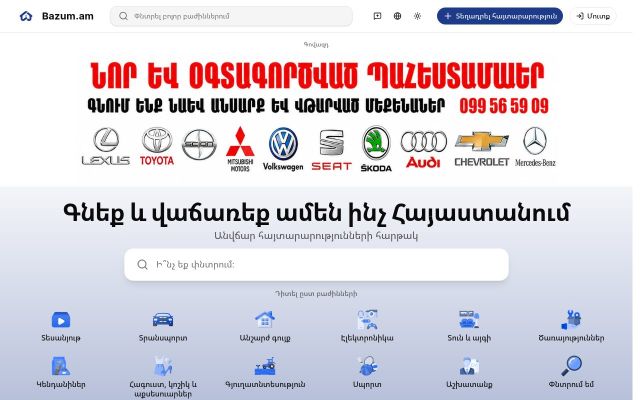640x400 pixels.
Task: Open the language globe icon
Action: (x=398, y=16)
